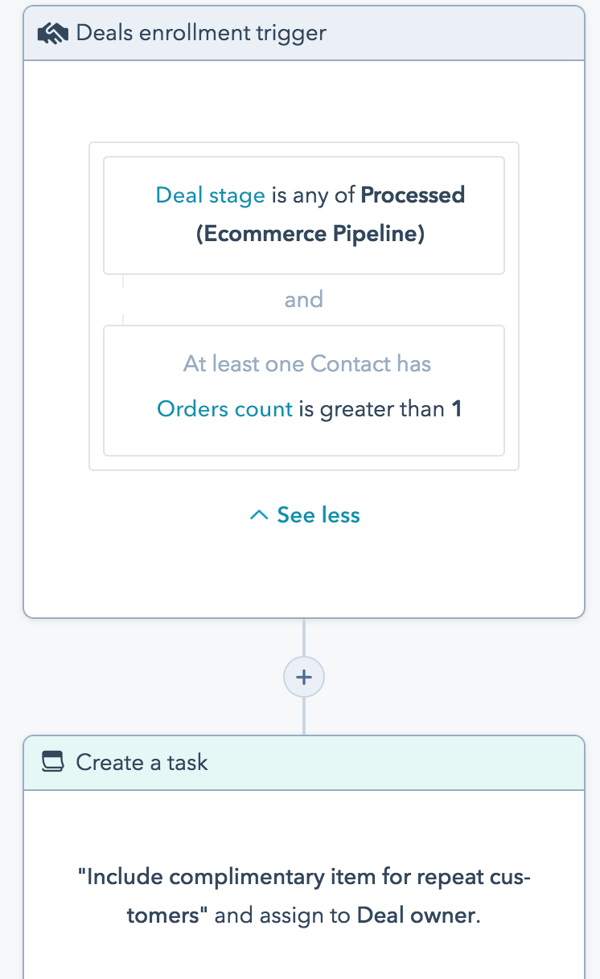
Task: Collapse trigger details with See less
Action: (x=317, y=515)
